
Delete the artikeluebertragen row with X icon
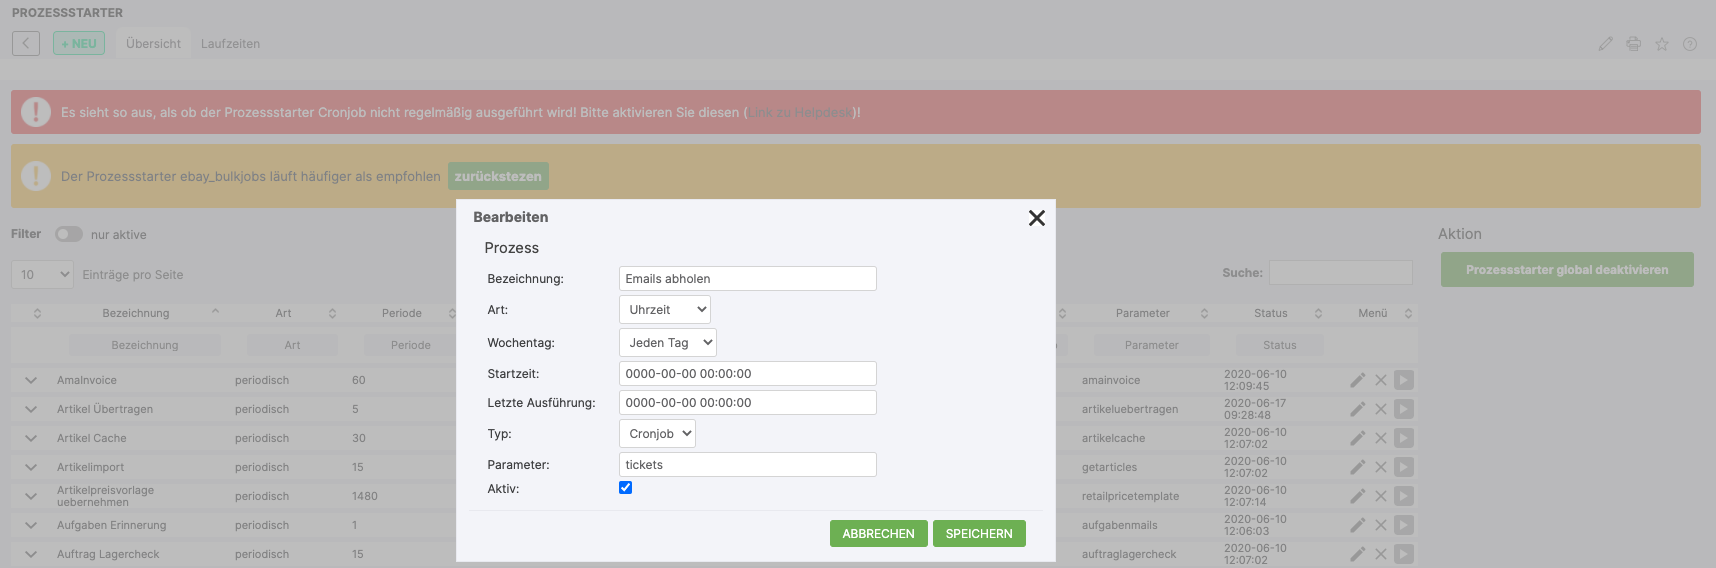point(1380,409)
